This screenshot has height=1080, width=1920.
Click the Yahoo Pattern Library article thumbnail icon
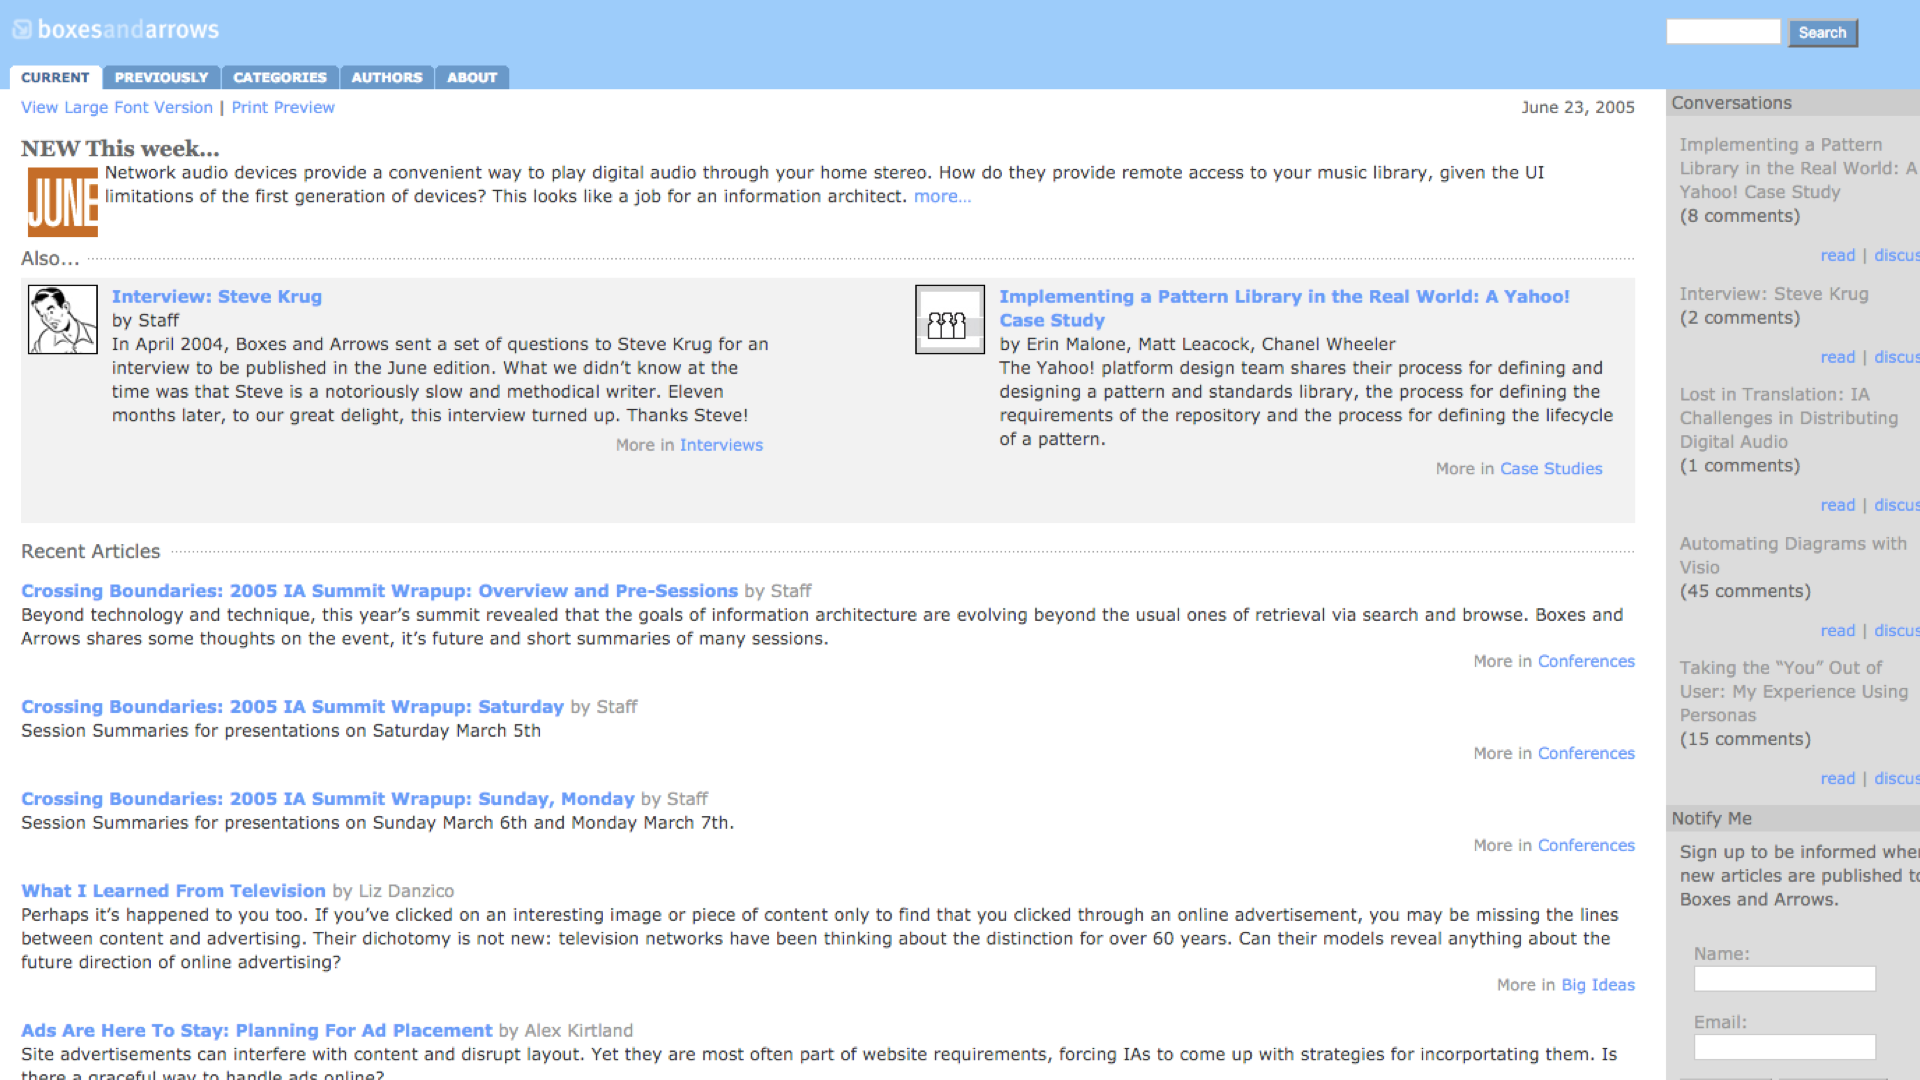point(949,320)
